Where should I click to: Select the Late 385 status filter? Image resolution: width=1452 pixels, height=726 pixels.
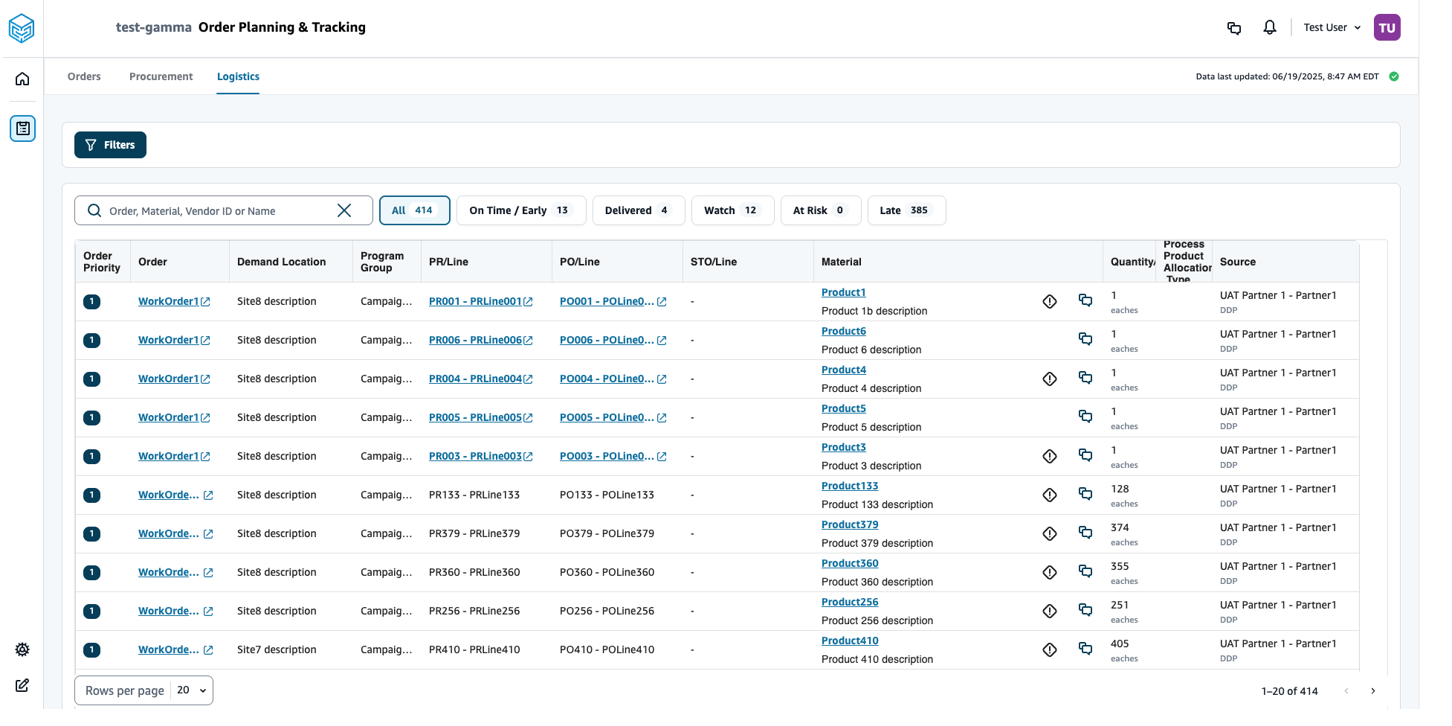click(905, 210)
